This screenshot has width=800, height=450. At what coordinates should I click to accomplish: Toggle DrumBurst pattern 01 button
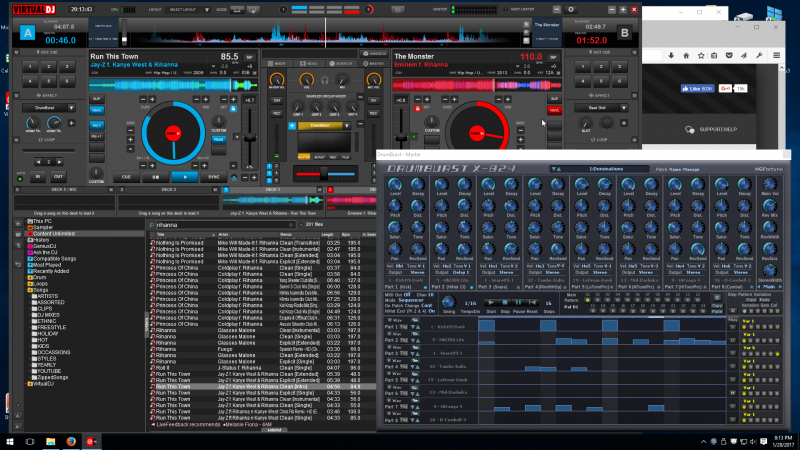(587, 301)
